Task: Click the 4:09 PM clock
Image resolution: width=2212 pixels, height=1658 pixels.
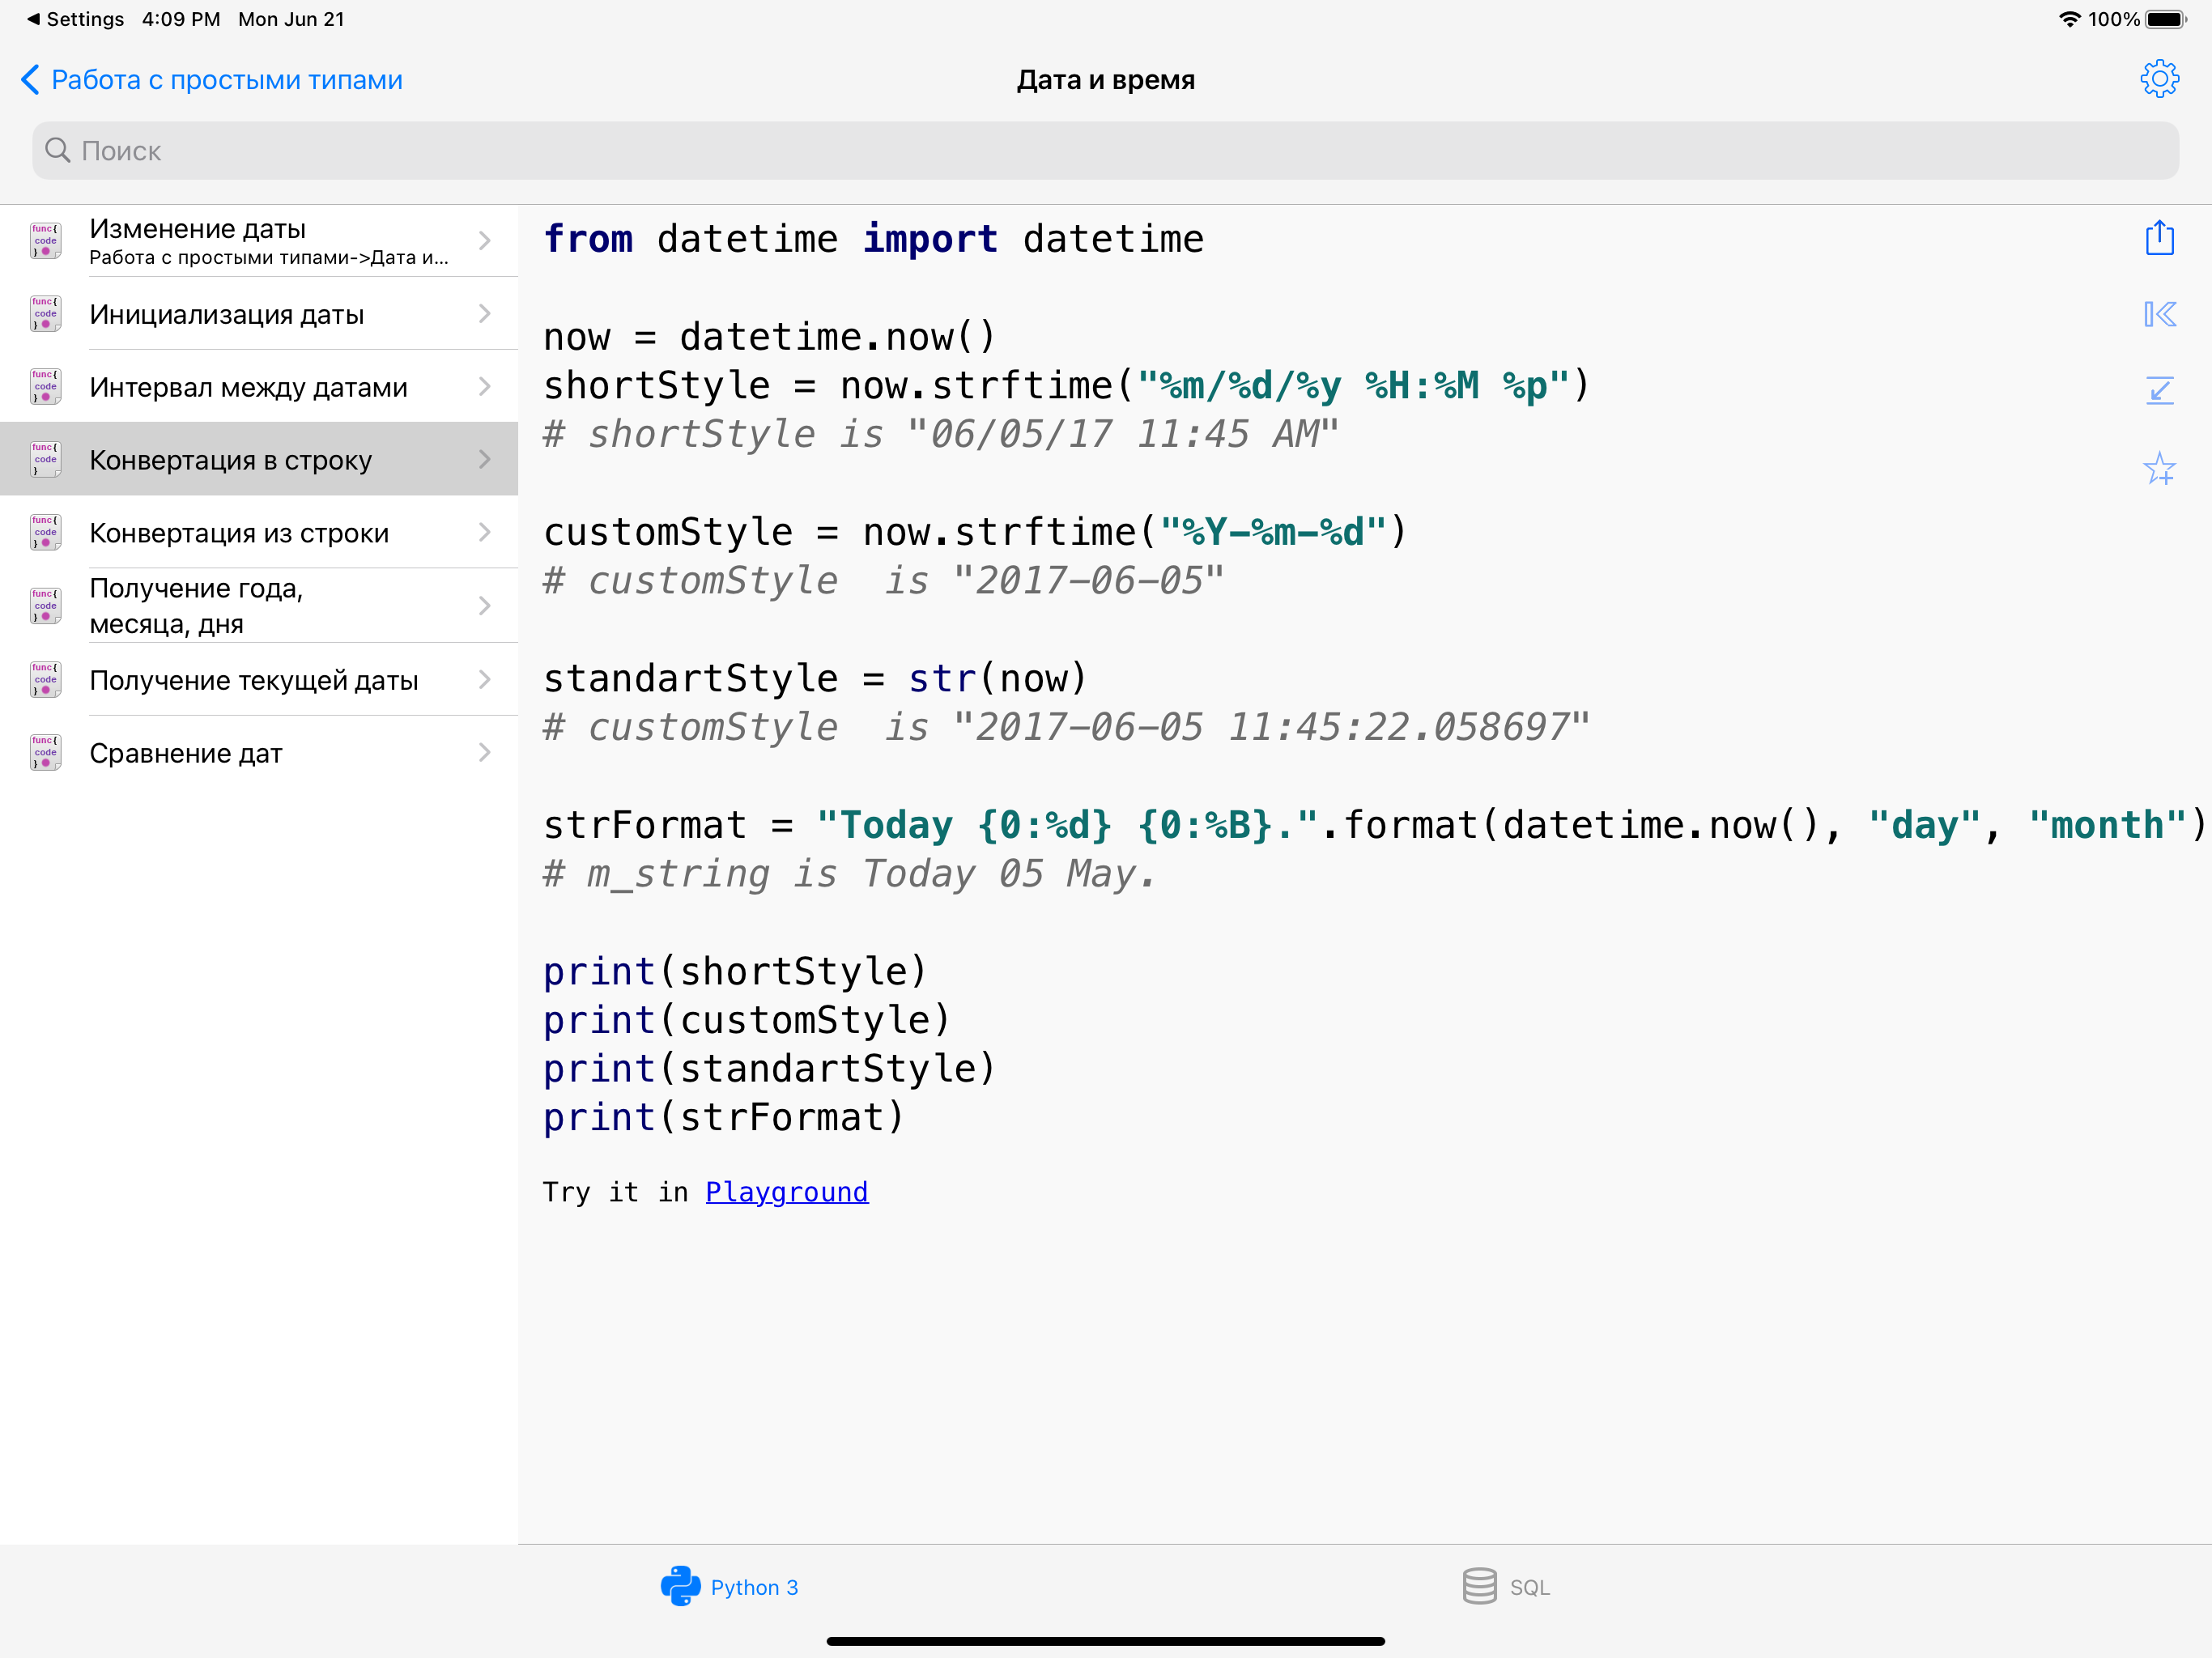Action: [181, 19]
